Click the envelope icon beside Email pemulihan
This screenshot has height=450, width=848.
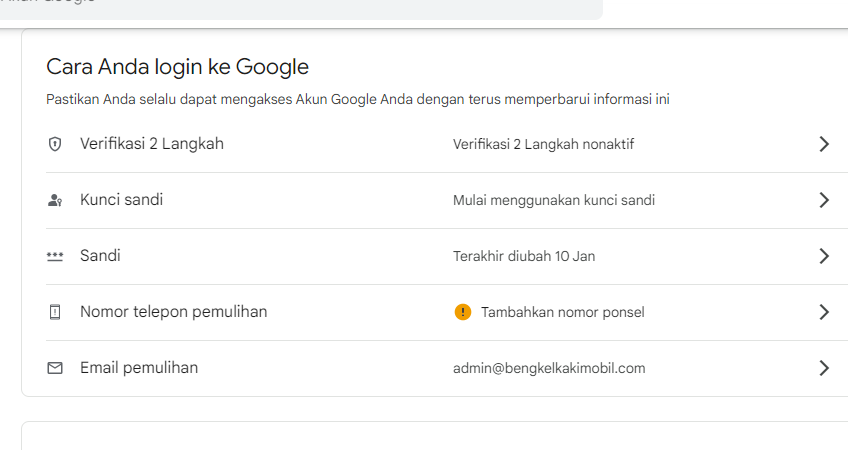click(55, 368)
